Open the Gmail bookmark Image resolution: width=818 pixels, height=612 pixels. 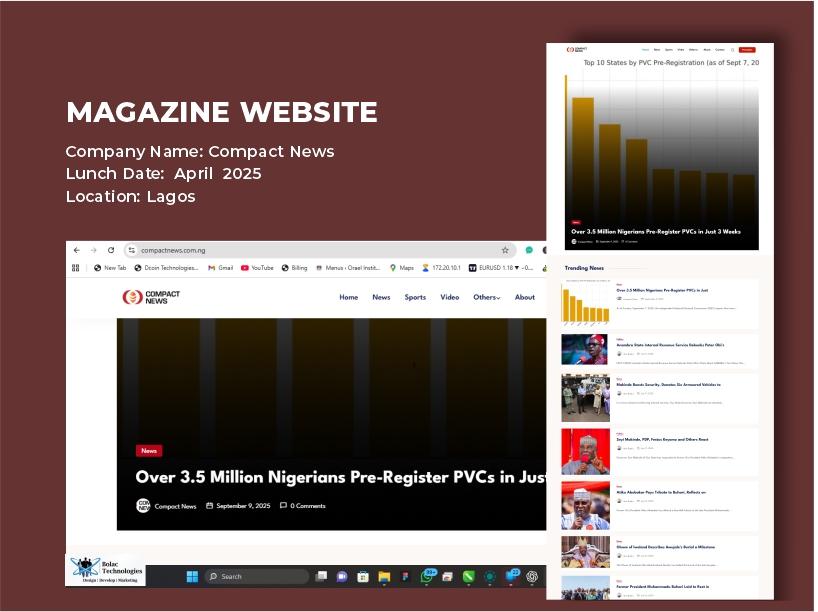pos(220,268)
